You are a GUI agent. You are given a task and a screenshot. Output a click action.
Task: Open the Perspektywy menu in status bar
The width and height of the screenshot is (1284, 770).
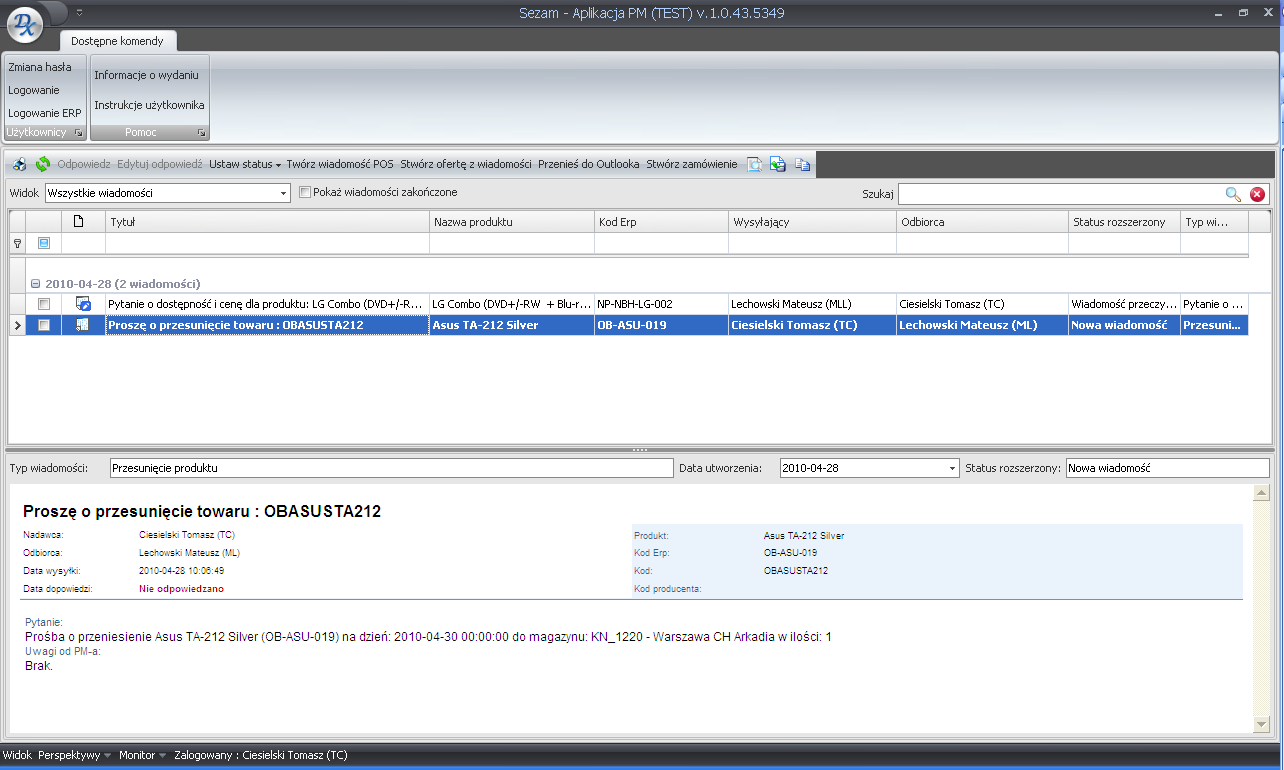(x=75, y=755)
